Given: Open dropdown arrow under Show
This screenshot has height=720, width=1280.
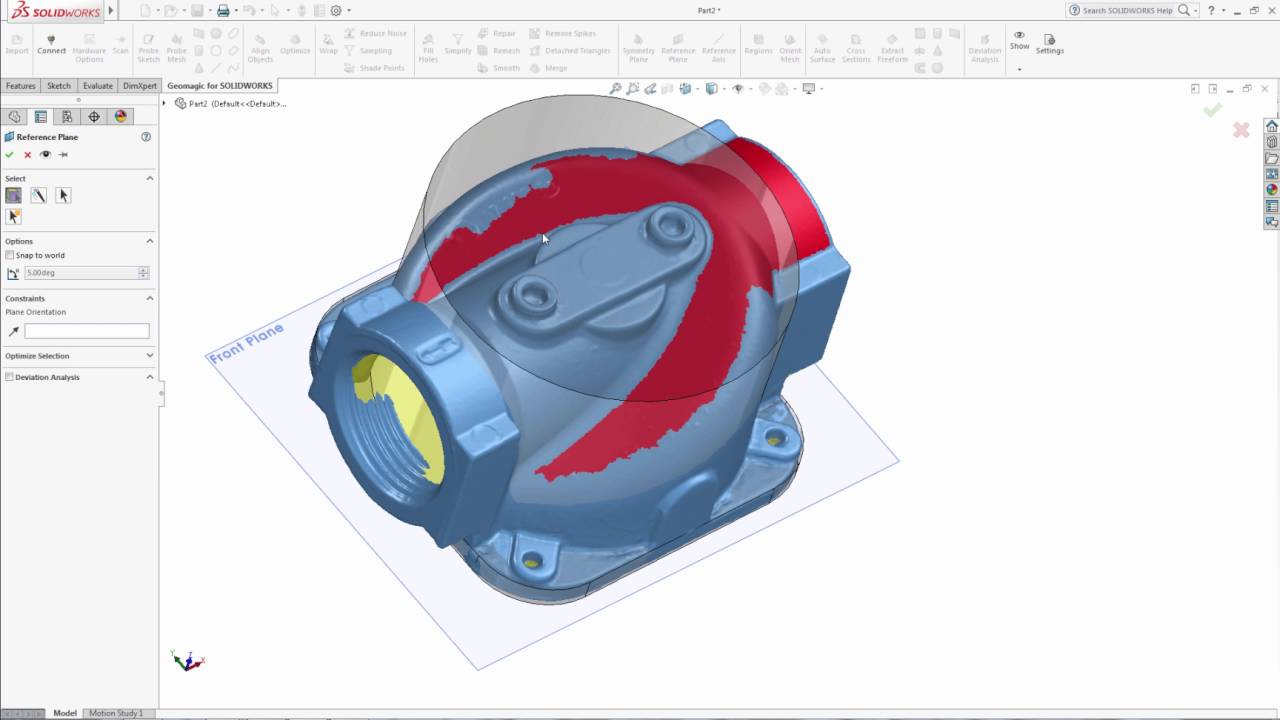Looking at the screenshot, I should point(1019,69).
